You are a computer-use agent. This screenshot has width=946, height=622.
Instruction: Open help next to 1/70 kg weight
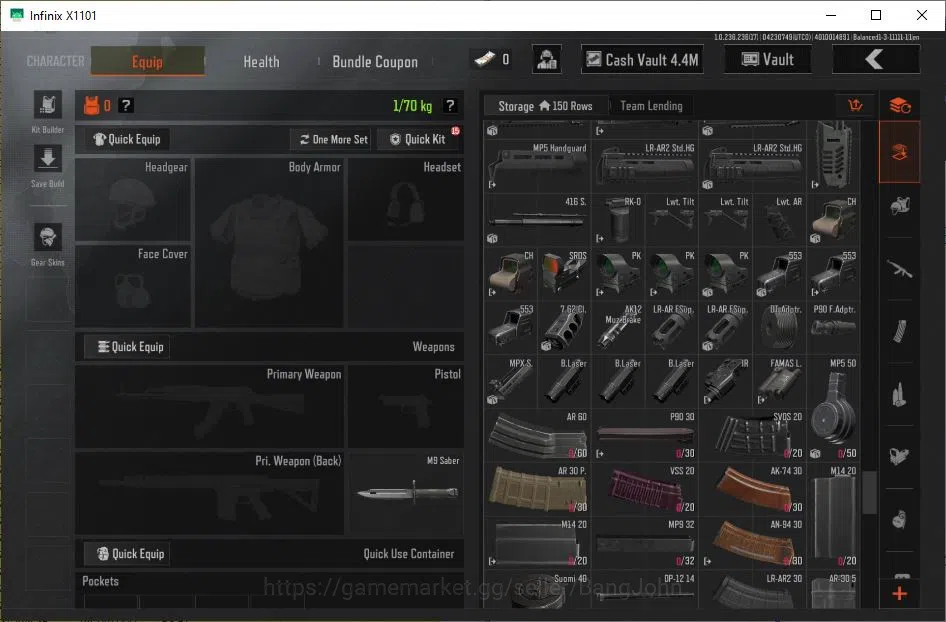[x=450, y=106]
